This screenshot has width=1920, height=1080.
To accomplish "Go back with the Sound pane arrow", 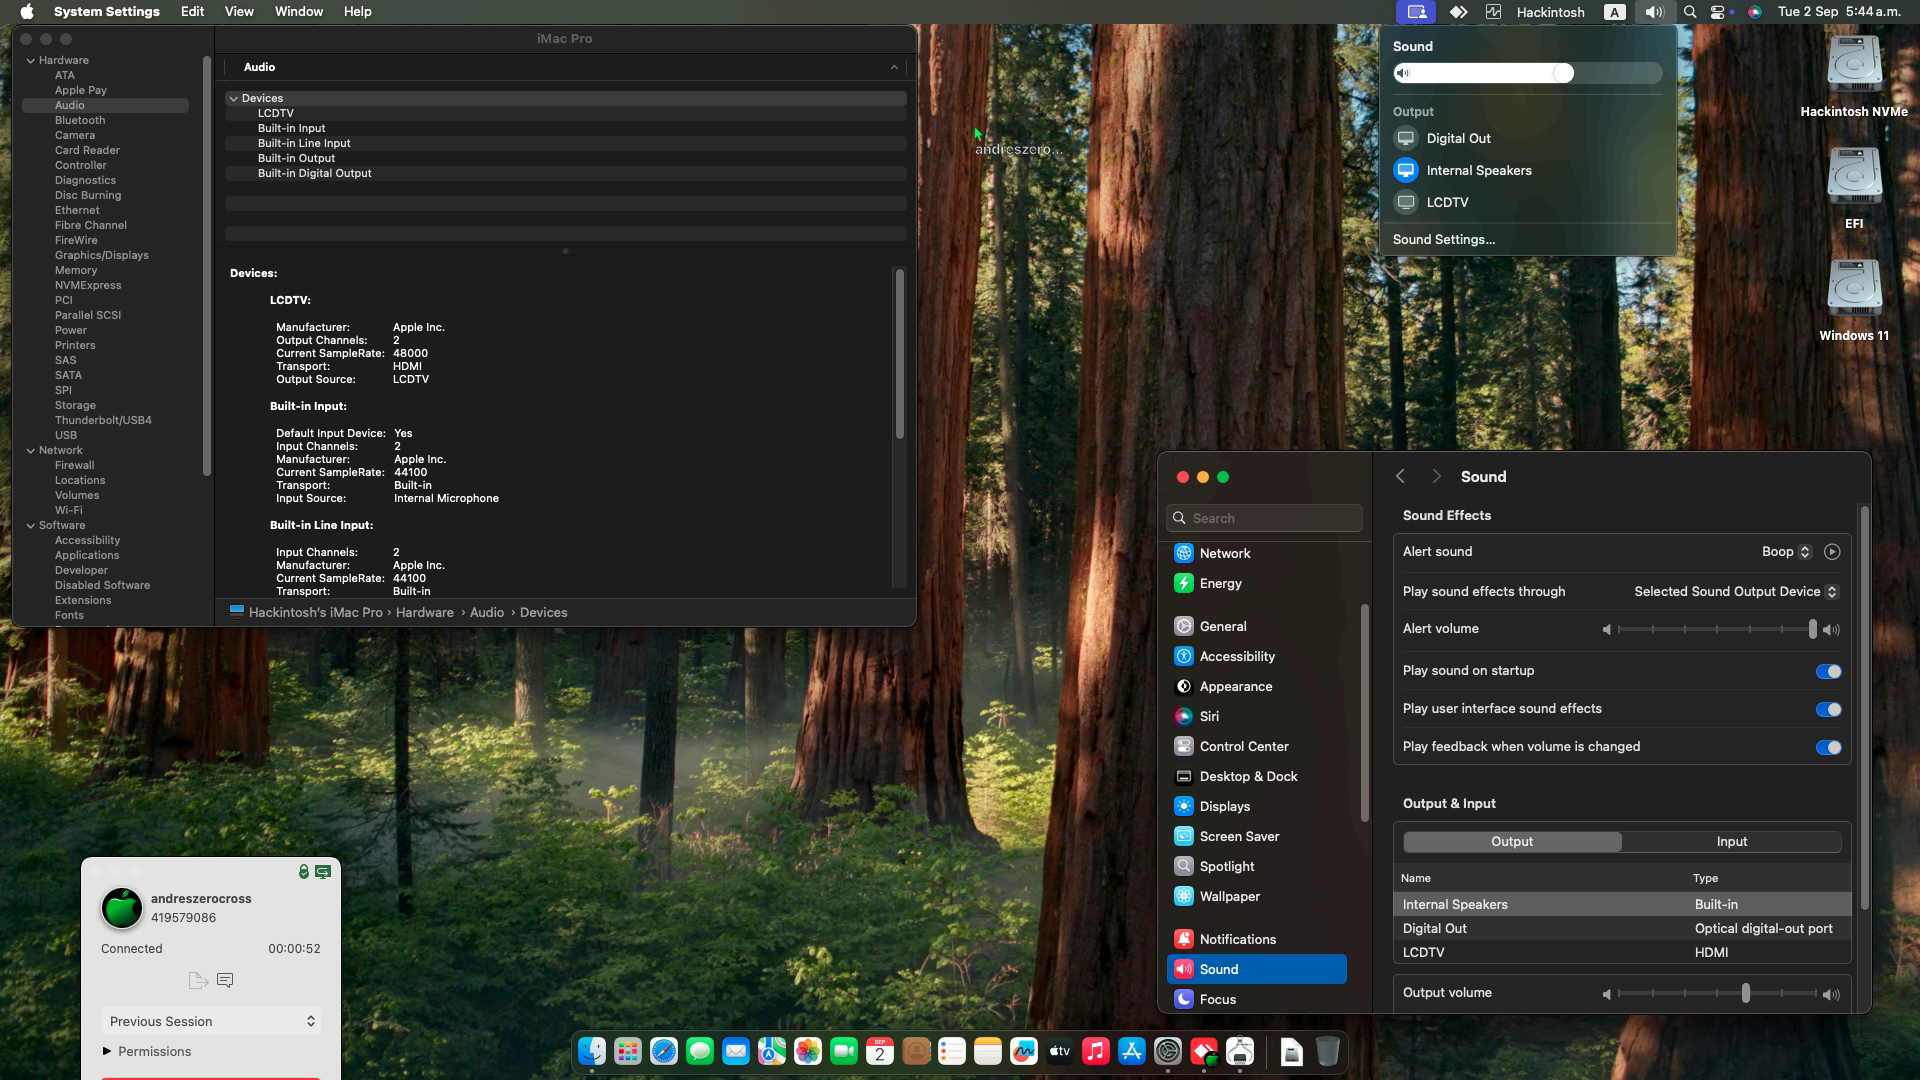I will point(1400,477).
